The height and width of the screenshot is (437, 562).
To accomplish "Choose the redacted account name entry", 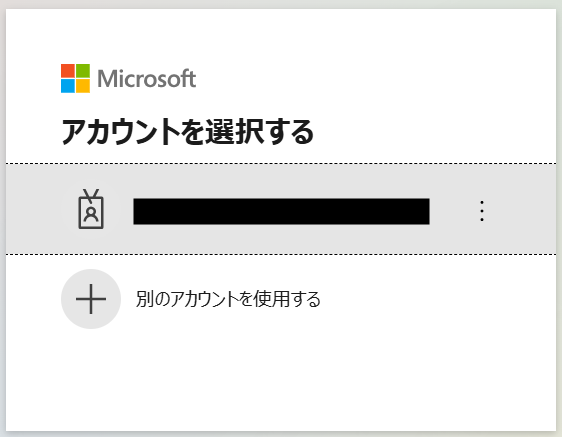I will coord(281,211).
